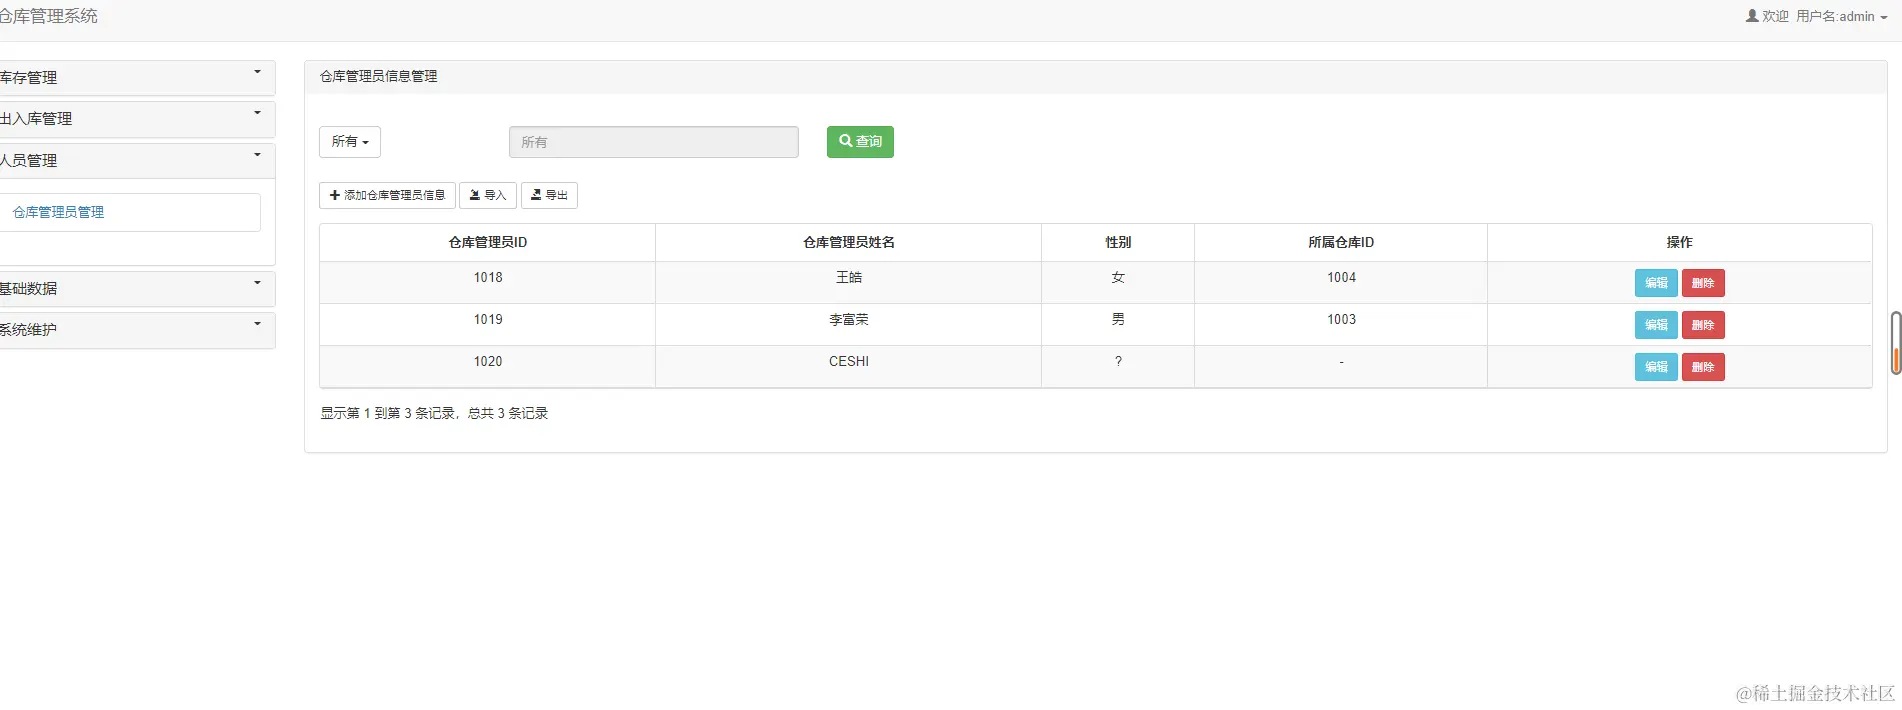Click the 仓库管理员ID column header

pyautogui.click(x=488, y=242)
